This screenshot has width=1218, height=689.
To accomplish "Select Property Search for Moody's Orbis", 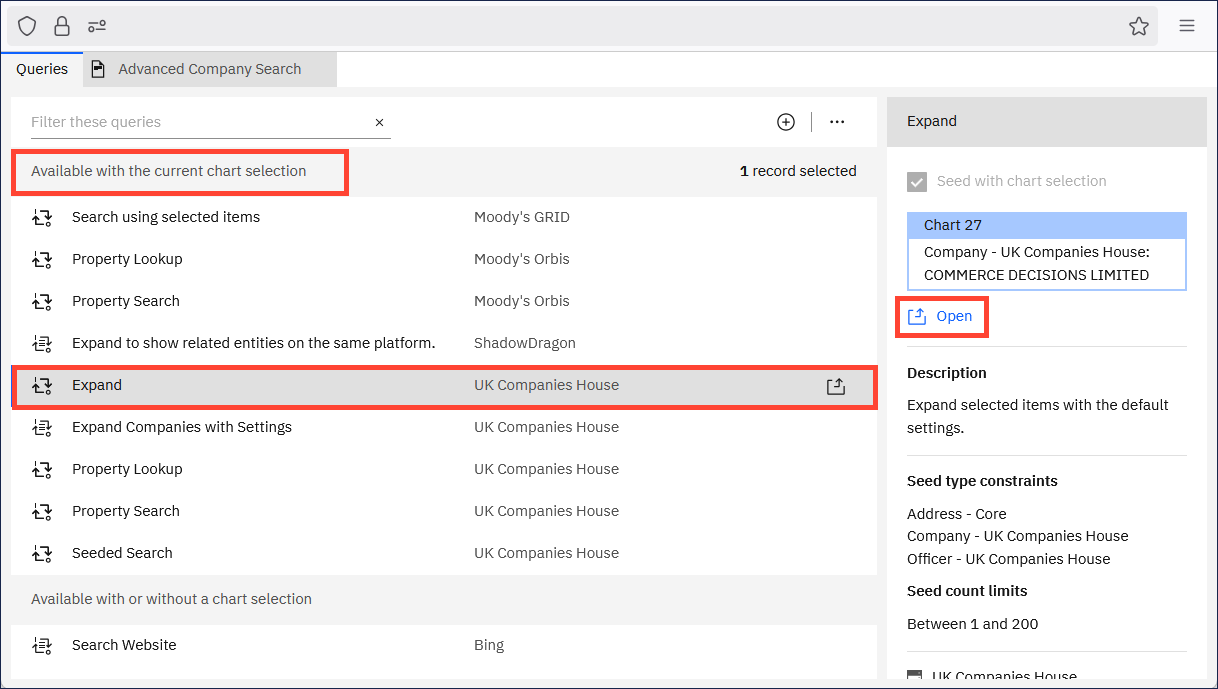I will pyautogui.click(x=444, y=301).
